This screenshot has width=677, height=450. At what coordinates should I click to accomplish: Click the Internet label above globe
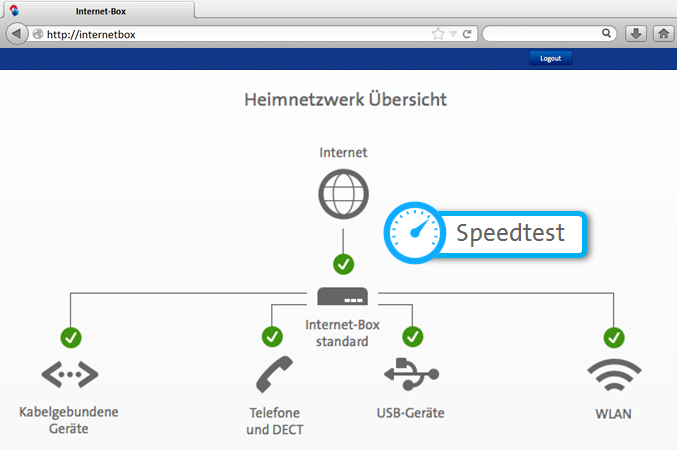[343, 152]
